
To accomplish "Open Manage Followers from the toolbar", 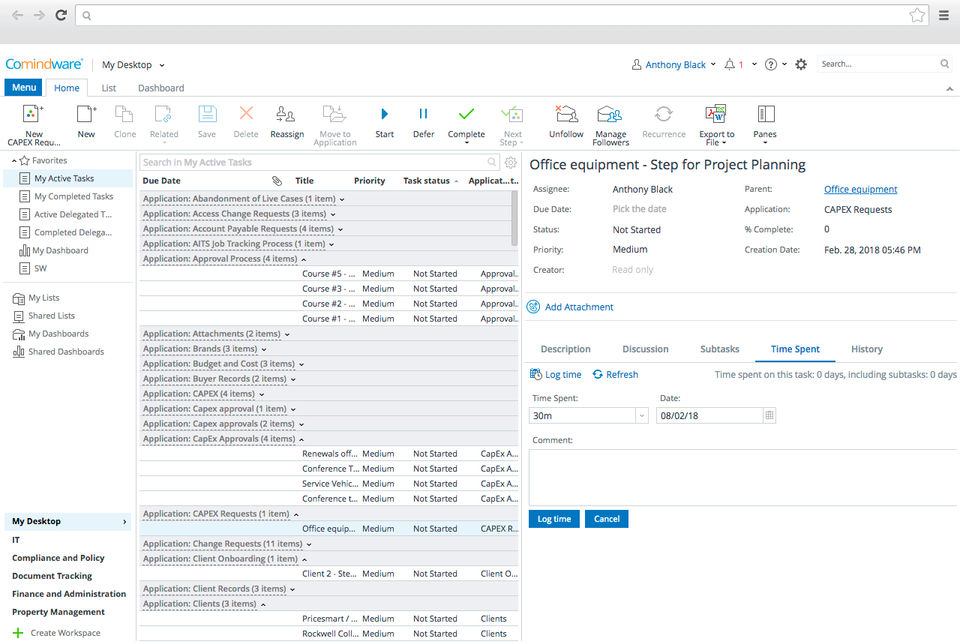I will pyautogui.click(x=610, y=115).
